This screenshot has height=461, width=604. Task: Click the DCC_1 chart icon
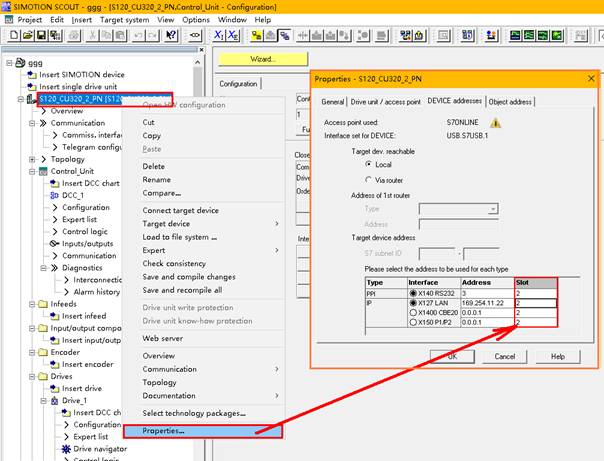(x=53, y=195)
